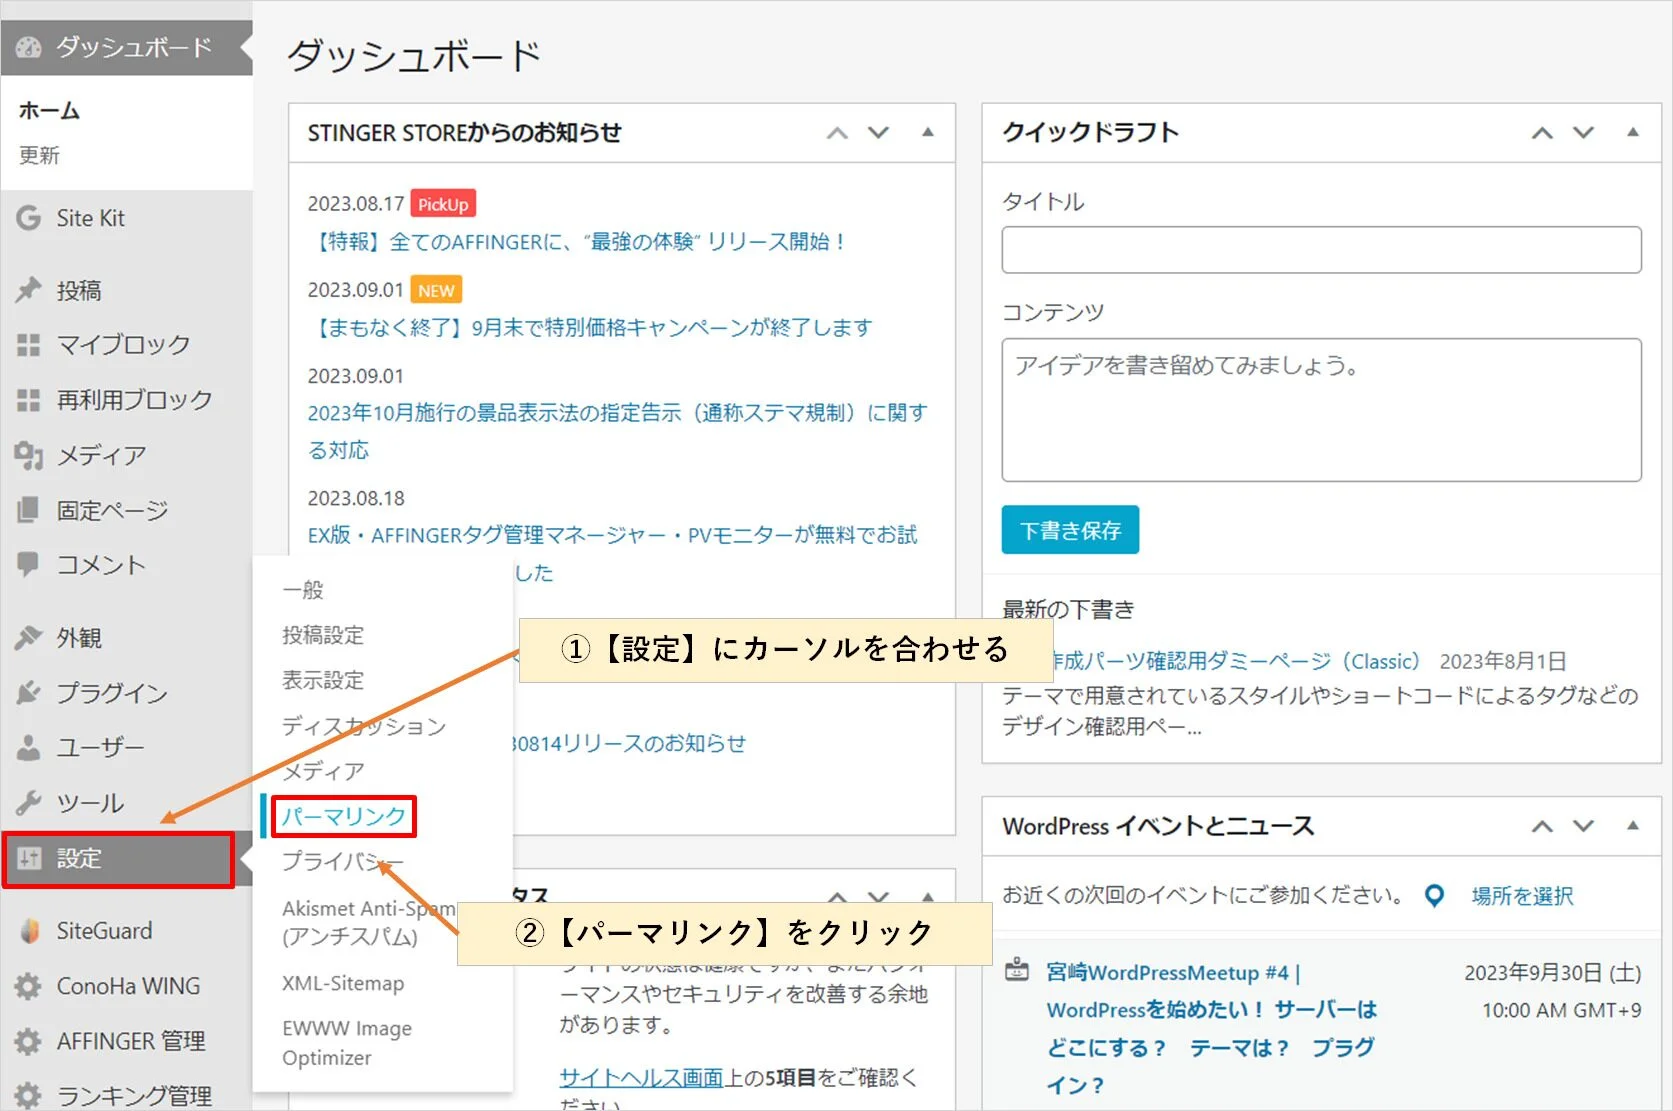Viewport: 1673px width, 1111px height.
Task: Click the コメント speech bubble icon
Action: pyautogui.click(x=28, y=564)
